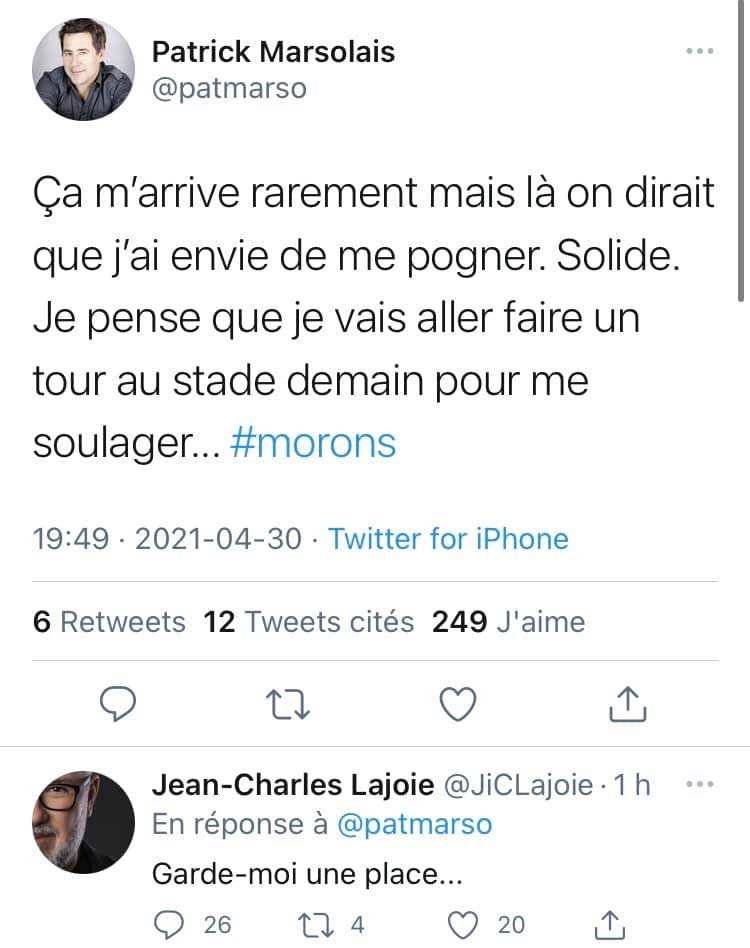The width and height of the screenshot is (750, 948).
Task: Click the vertical scrollbar at the right edge
Action: click(x=741, y=150)
